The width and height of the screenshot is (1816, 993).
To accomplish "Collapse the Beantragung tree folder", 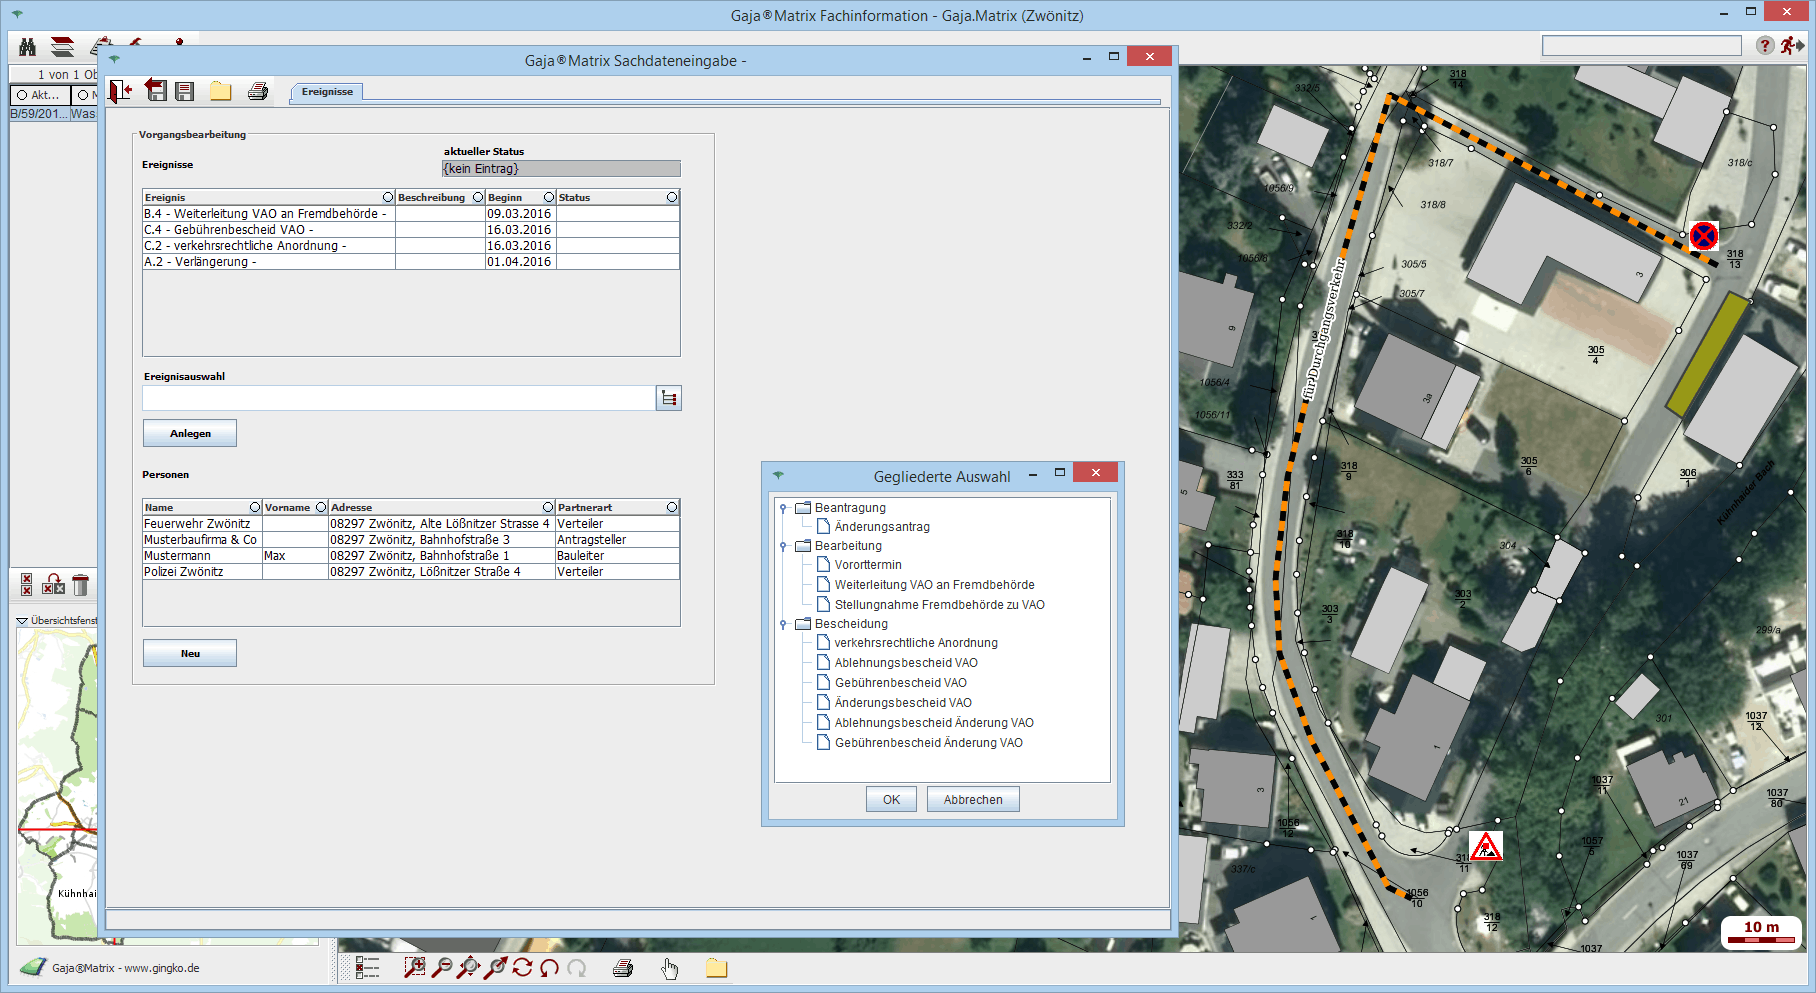I will (x=783, y=508).
